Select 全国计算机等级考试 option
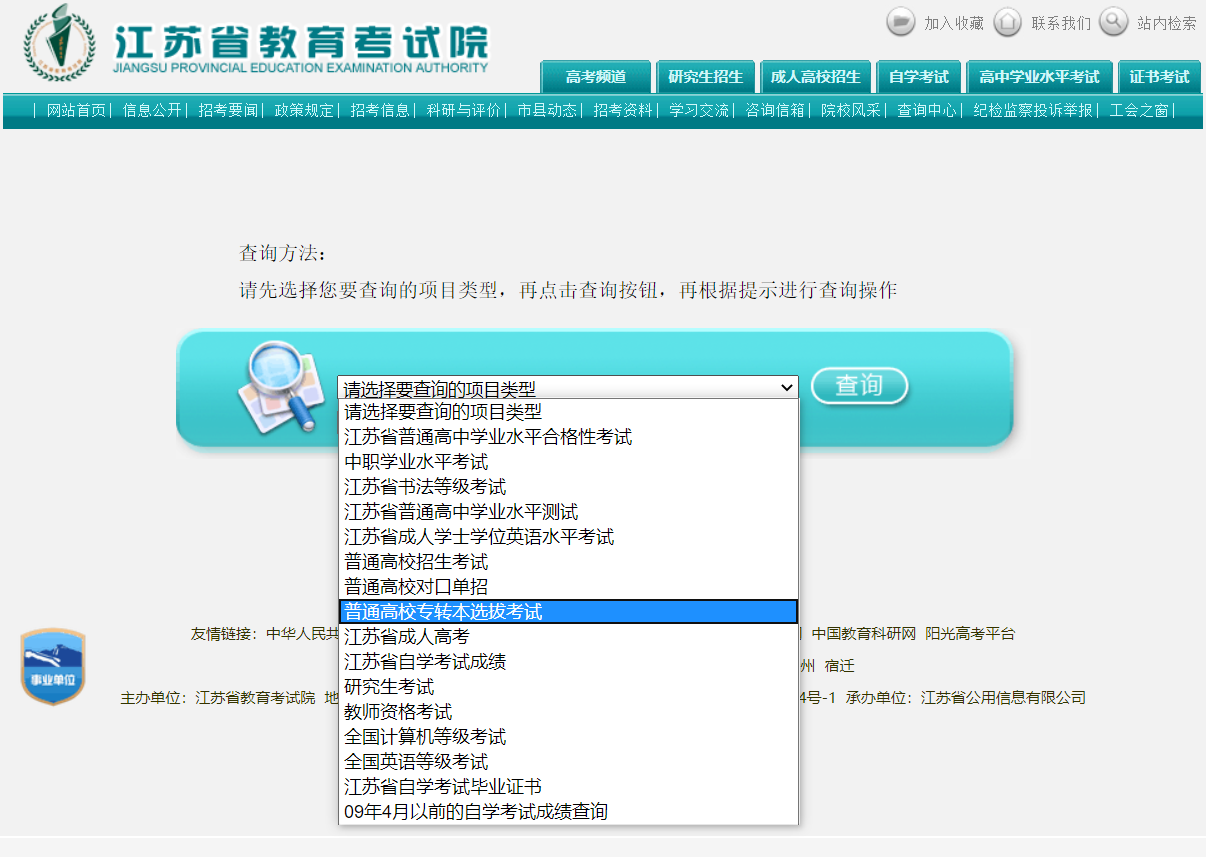 568,737
